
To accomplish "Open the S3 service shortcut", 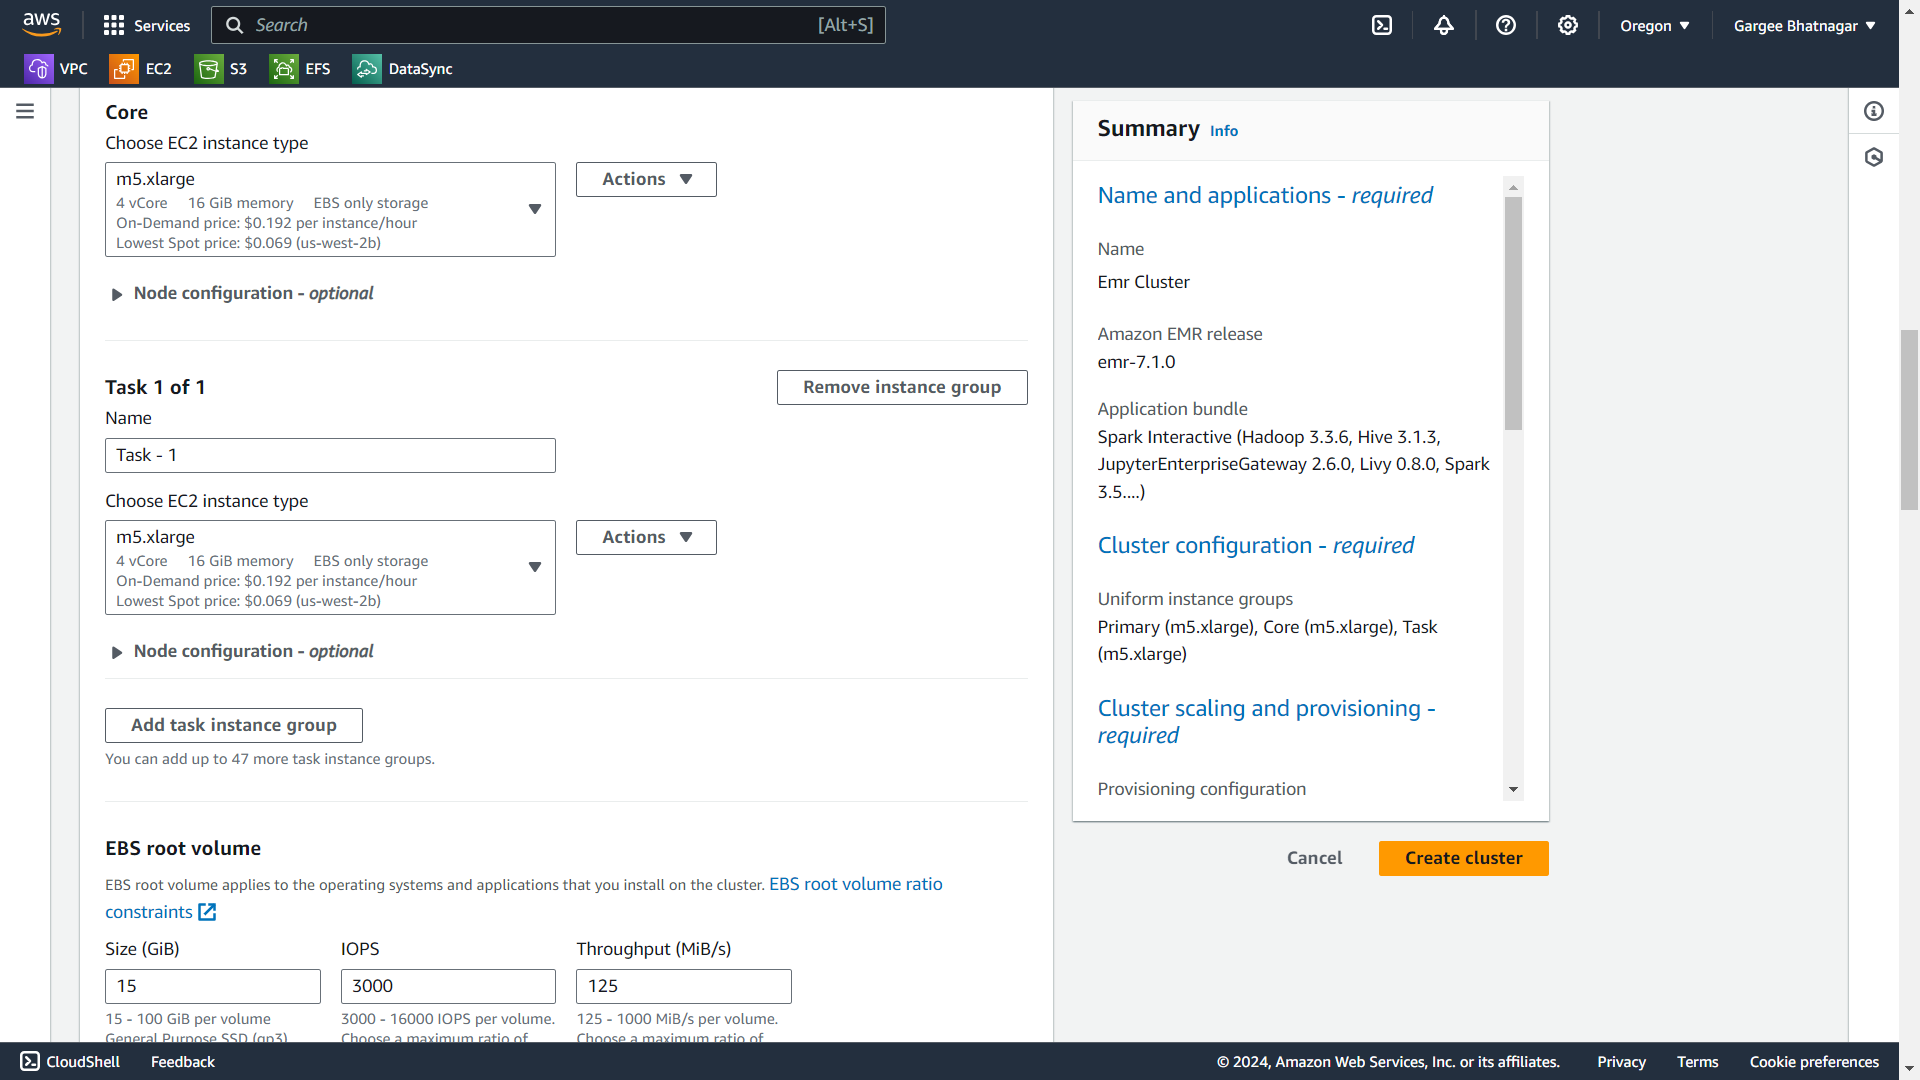I will (222, 69).
